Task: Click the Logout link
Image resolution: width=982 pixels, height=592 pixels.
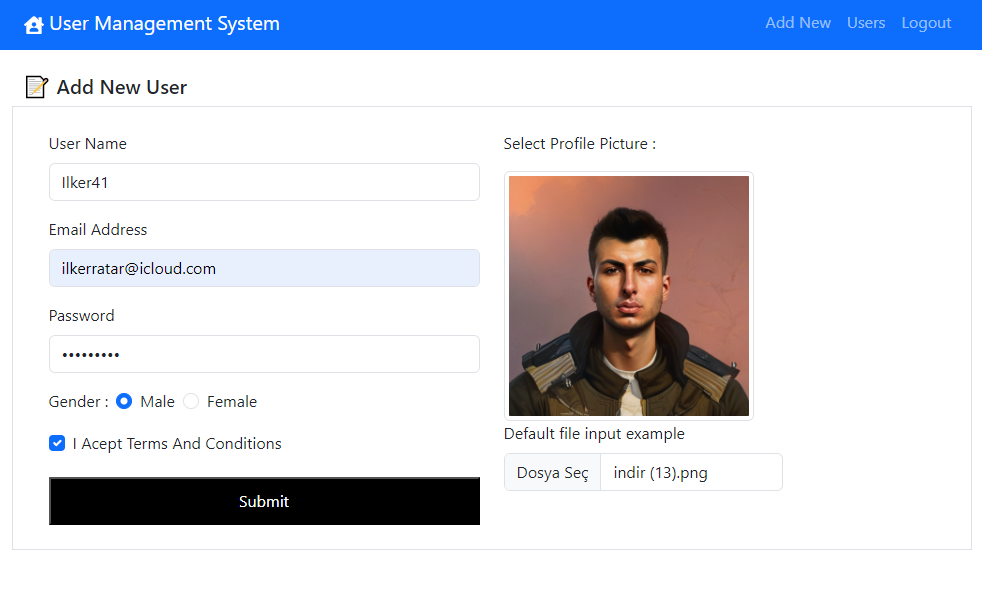Action: [x=926, y=23]
